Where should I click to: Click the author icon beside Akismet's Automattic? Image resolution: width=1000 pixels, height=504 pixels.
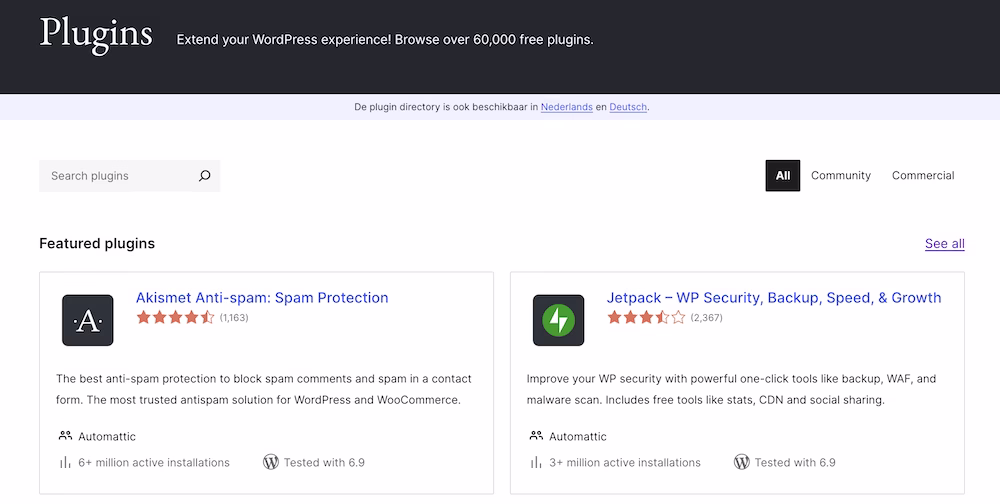65,436
